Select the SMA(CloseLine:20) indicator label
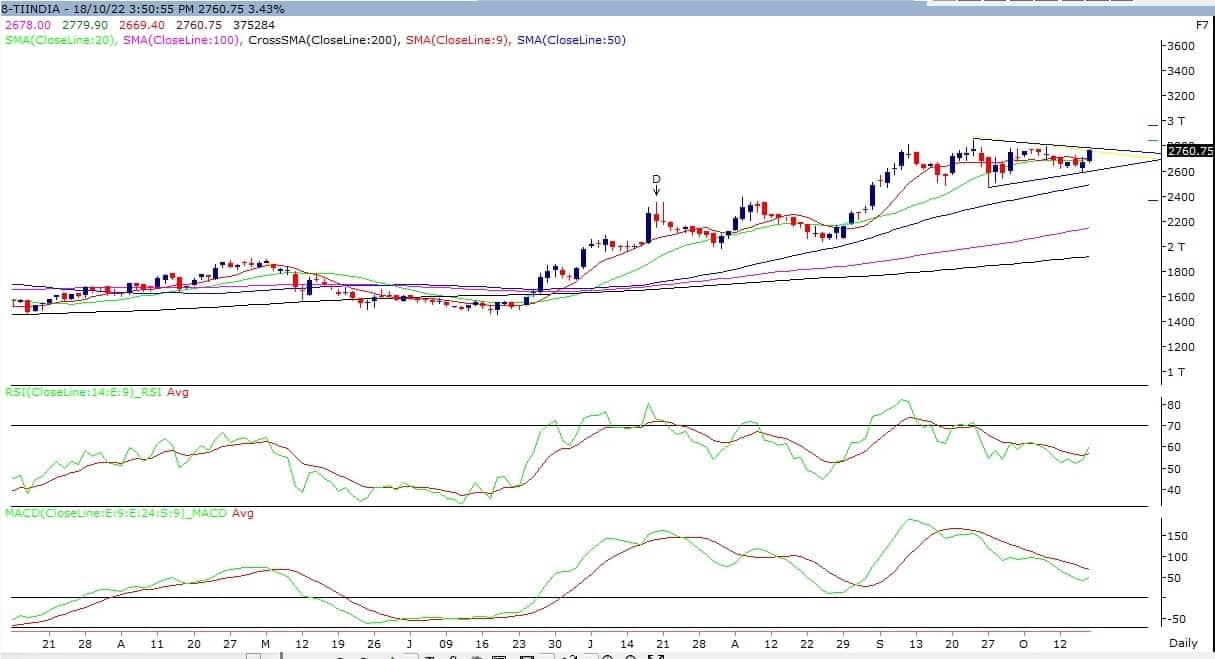 coord(60,40)
